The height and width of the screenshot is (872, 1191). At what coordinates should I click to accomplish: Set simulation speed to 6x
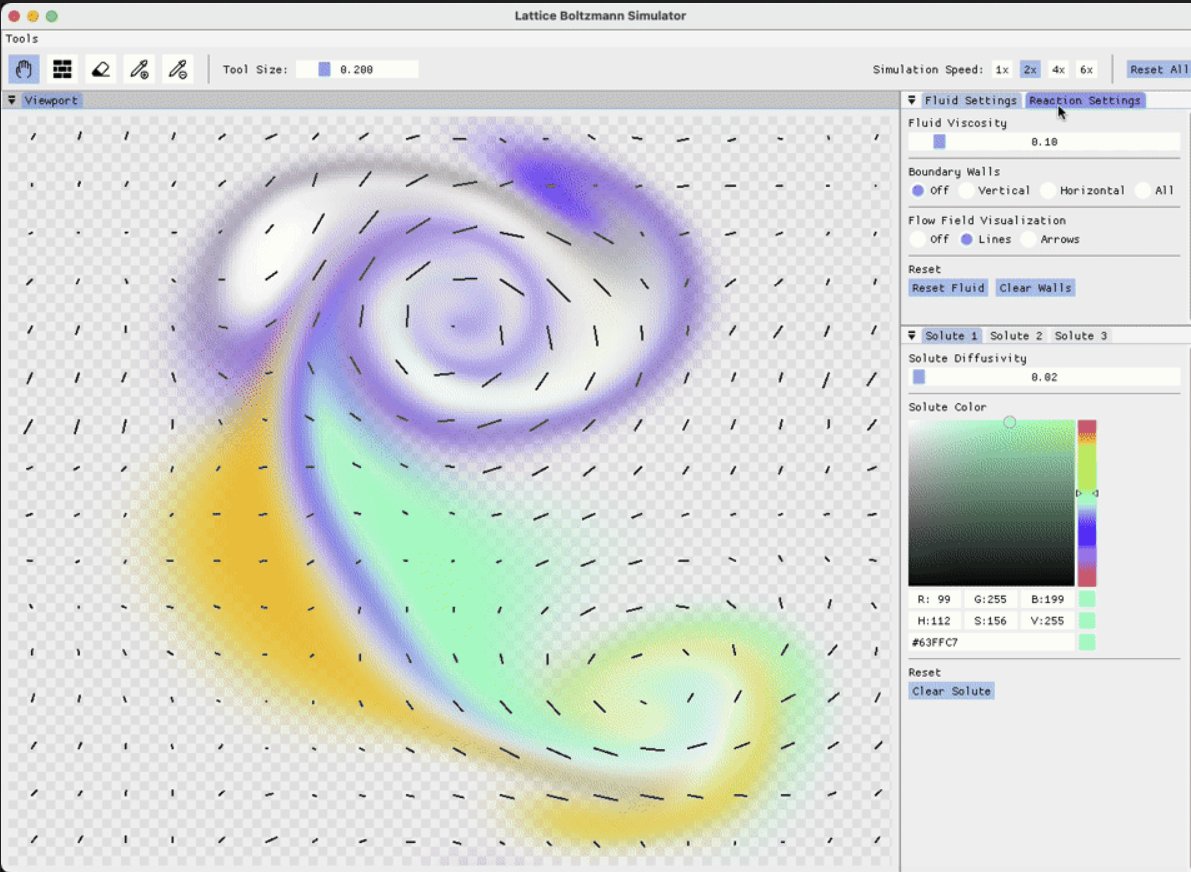1086,69
